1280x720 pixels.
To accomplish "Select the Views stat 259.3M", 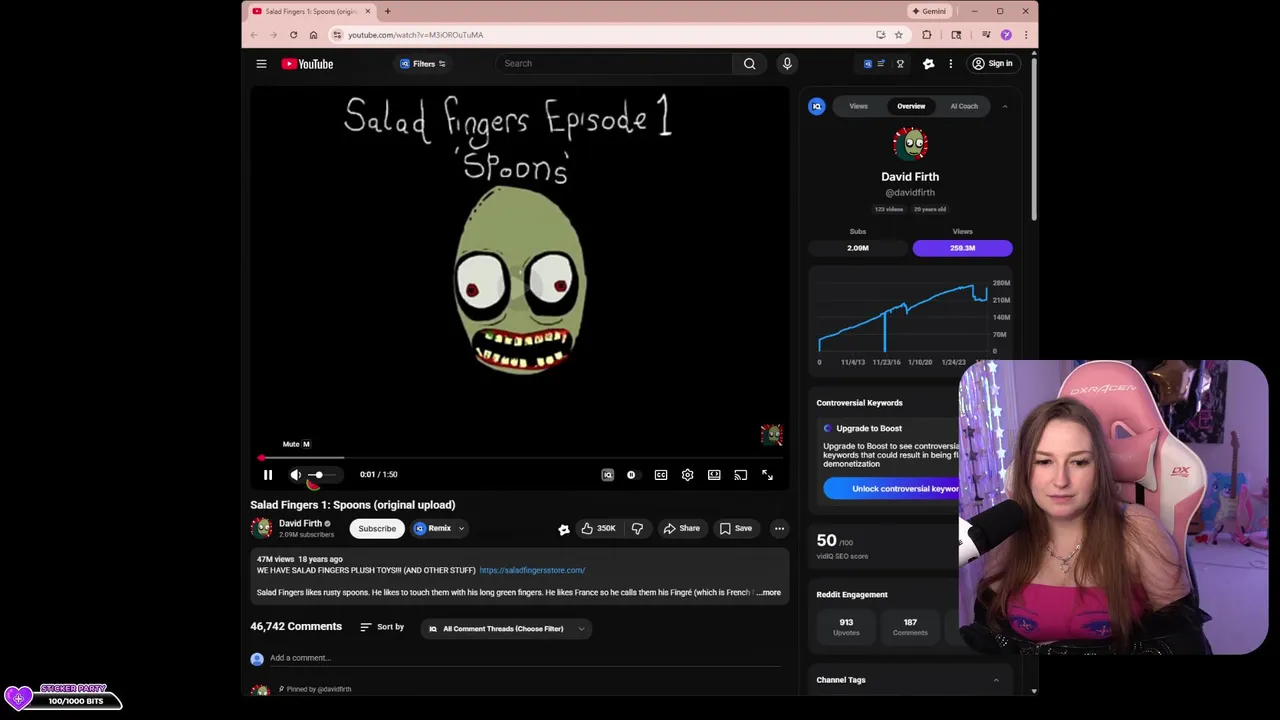I will click(962, 248).
